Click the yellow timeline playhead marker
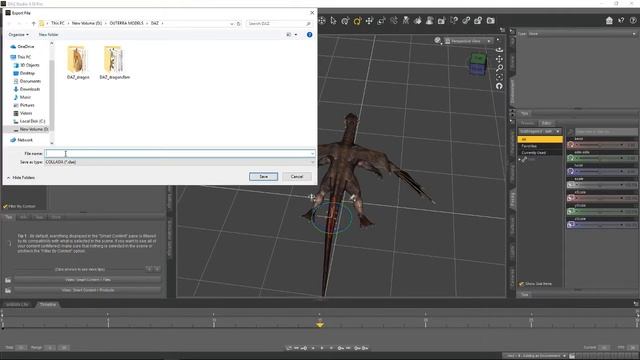 pos(320,324)
